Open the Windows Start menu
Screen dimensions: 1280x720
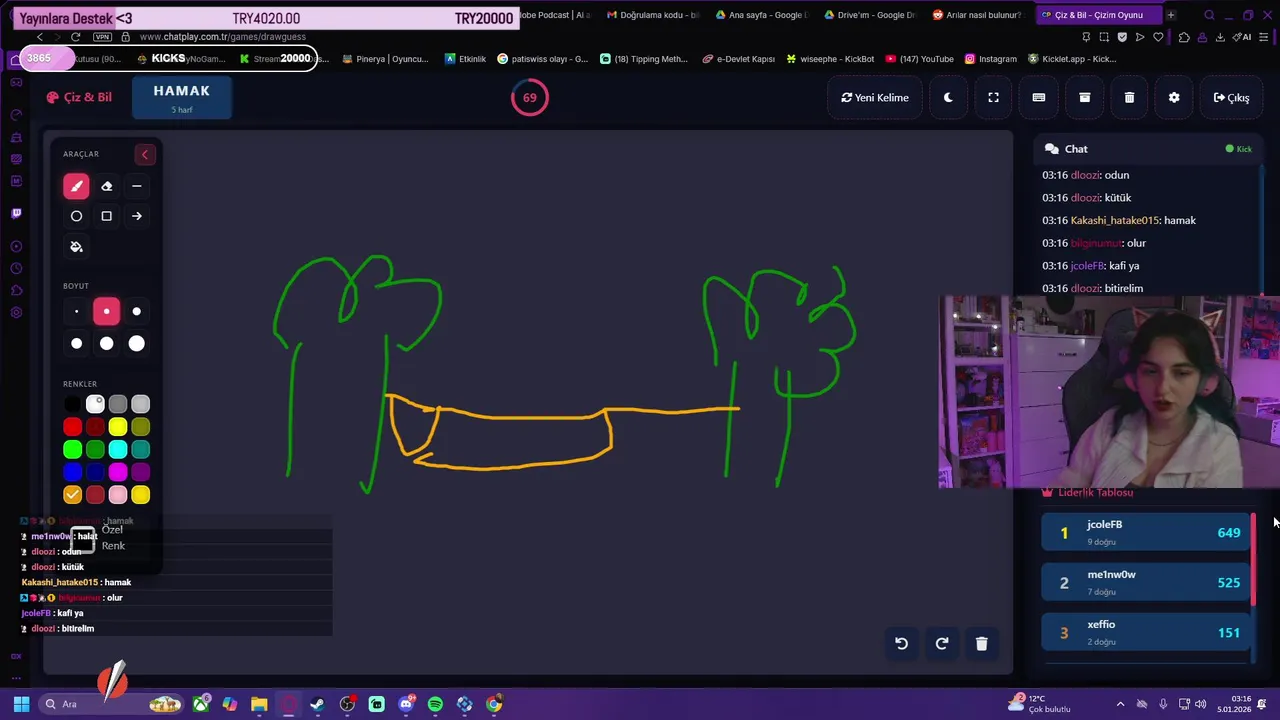point(21,704)
